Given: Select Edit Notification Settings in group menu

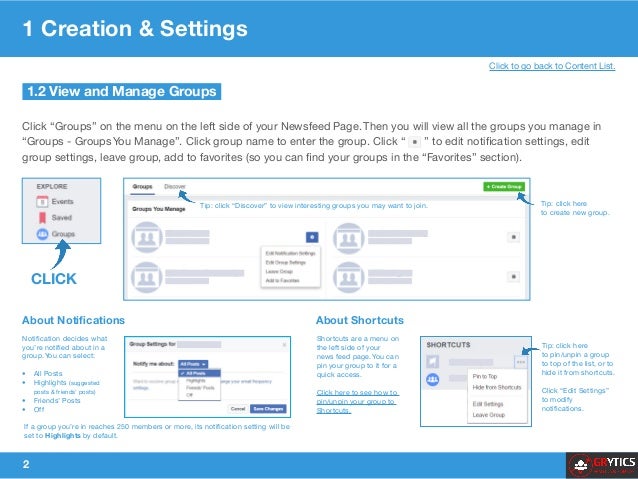Looking at the screenshot, I should [x=291, y=253].
